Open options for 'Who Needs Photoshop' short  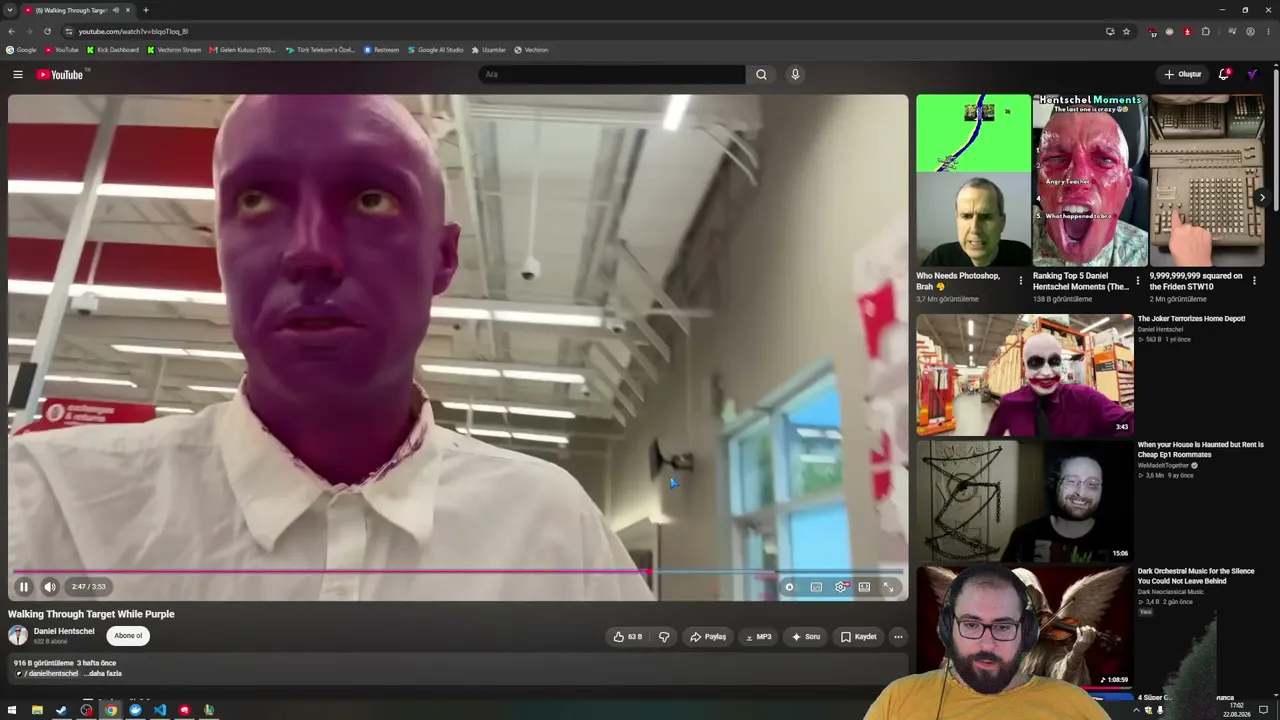pyautogui.click(x=1021, y=281)
